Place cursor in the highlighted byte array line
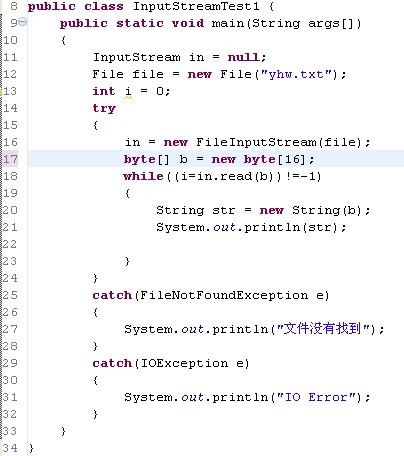The width and height of the screenshot is (404, 456). (x=216, y=159)
